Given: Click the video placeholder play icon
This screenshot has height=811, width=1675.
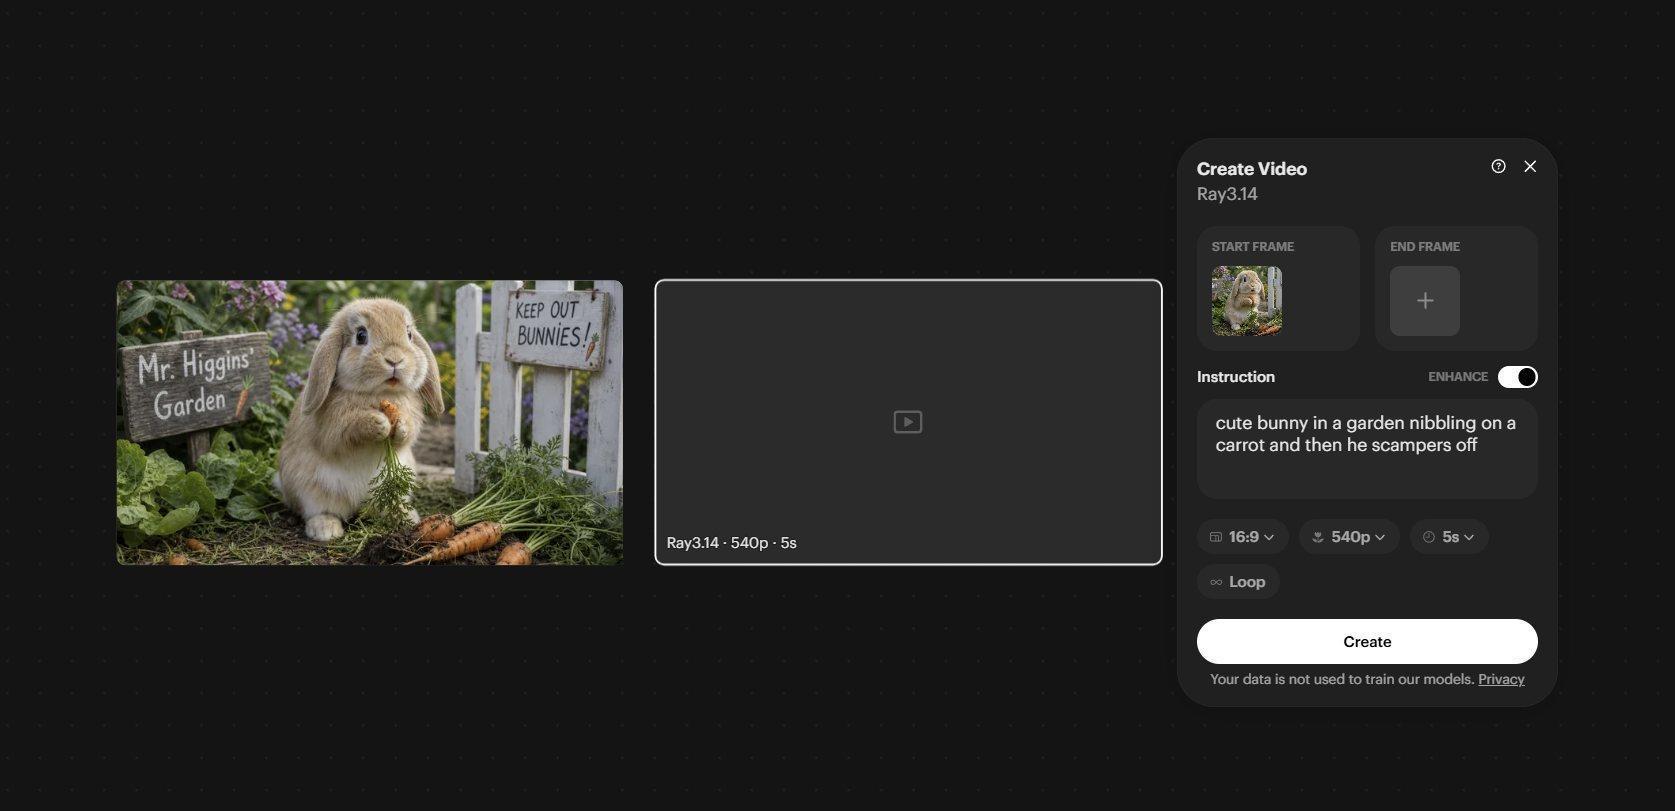Looking at the screenshot, I should (x=908, y=422).
